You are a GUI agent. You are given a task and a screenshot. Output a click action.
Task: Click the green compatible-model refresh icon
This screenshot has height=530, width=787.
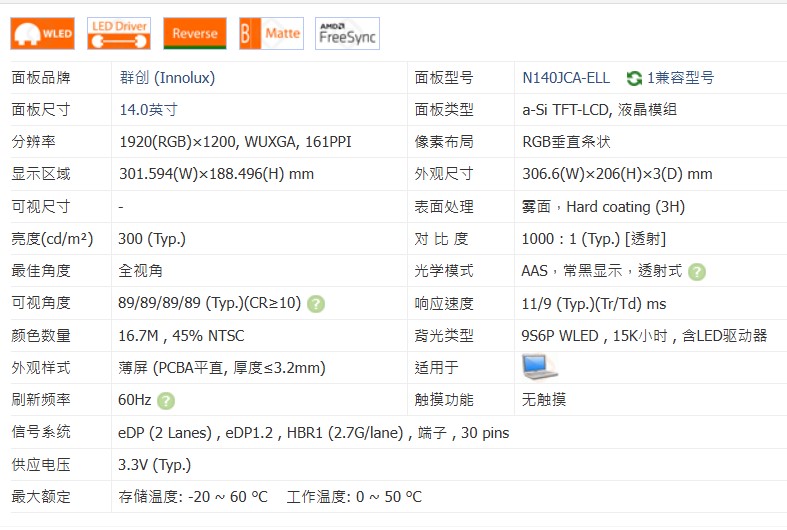pos(634,78)
